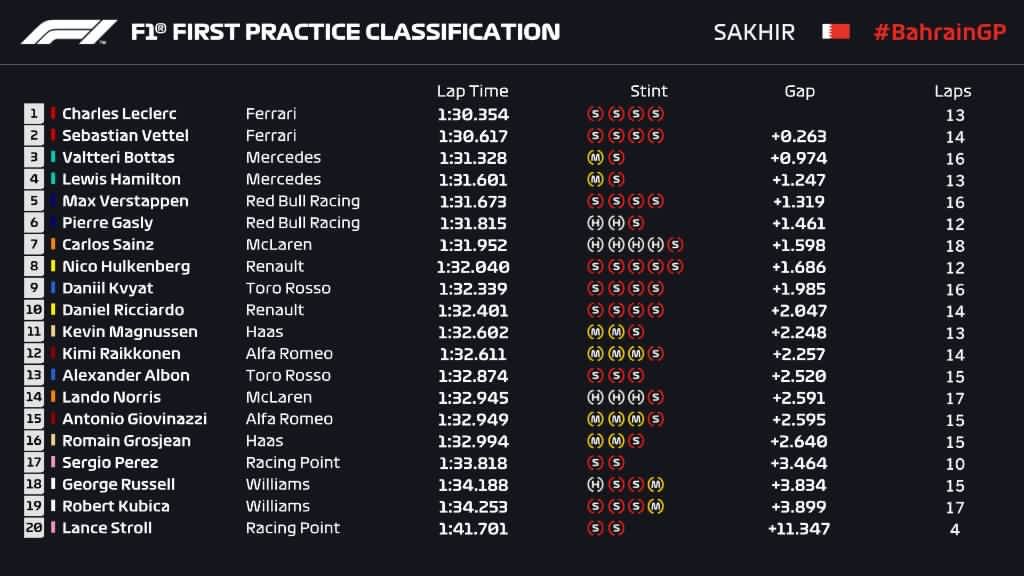1024x576 pixels.
Task: Click the first soft tyre icon in Stroll's stint
Action: point(595,528)
